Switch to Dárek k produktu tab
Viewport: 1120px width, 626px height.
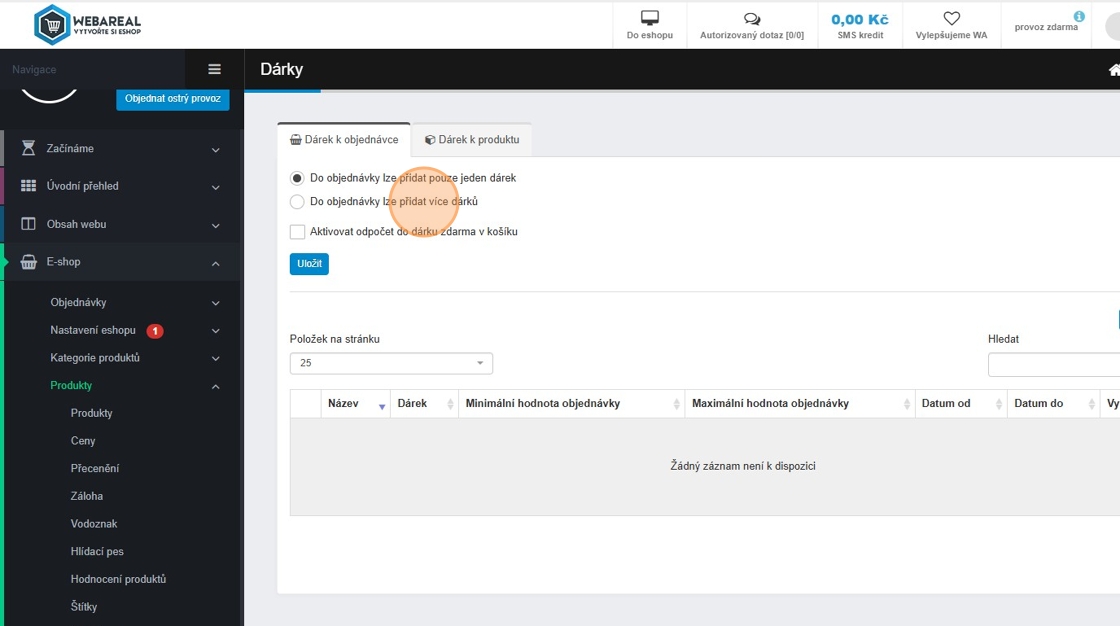(472, 139)
